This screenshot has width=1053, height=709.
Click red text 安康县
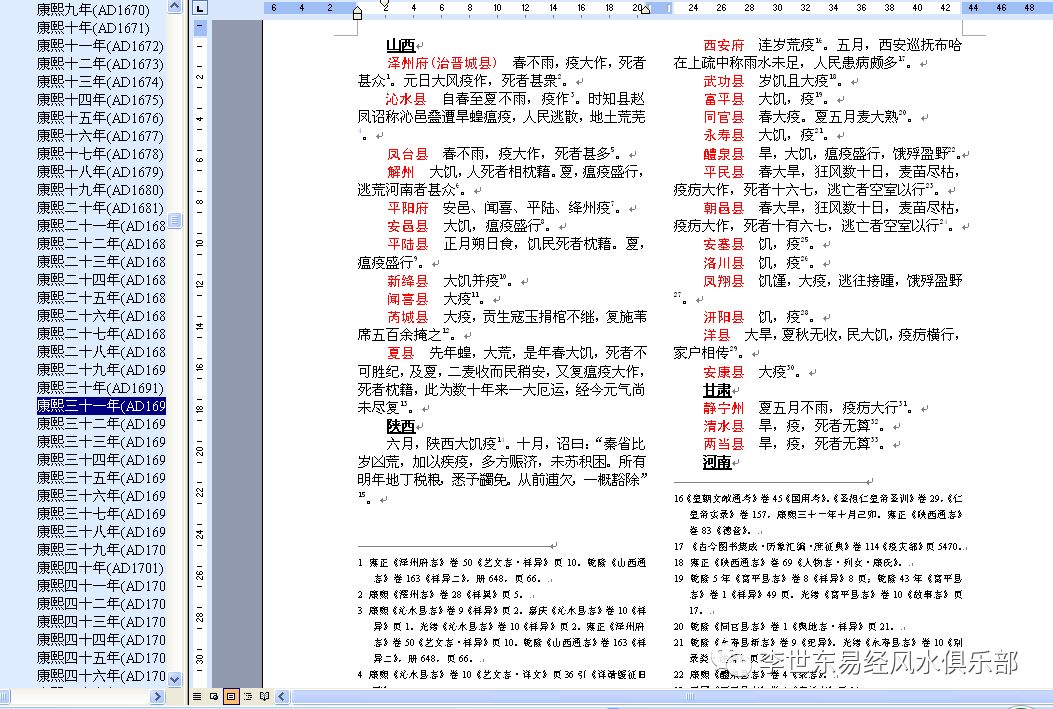tap(723, 372)
